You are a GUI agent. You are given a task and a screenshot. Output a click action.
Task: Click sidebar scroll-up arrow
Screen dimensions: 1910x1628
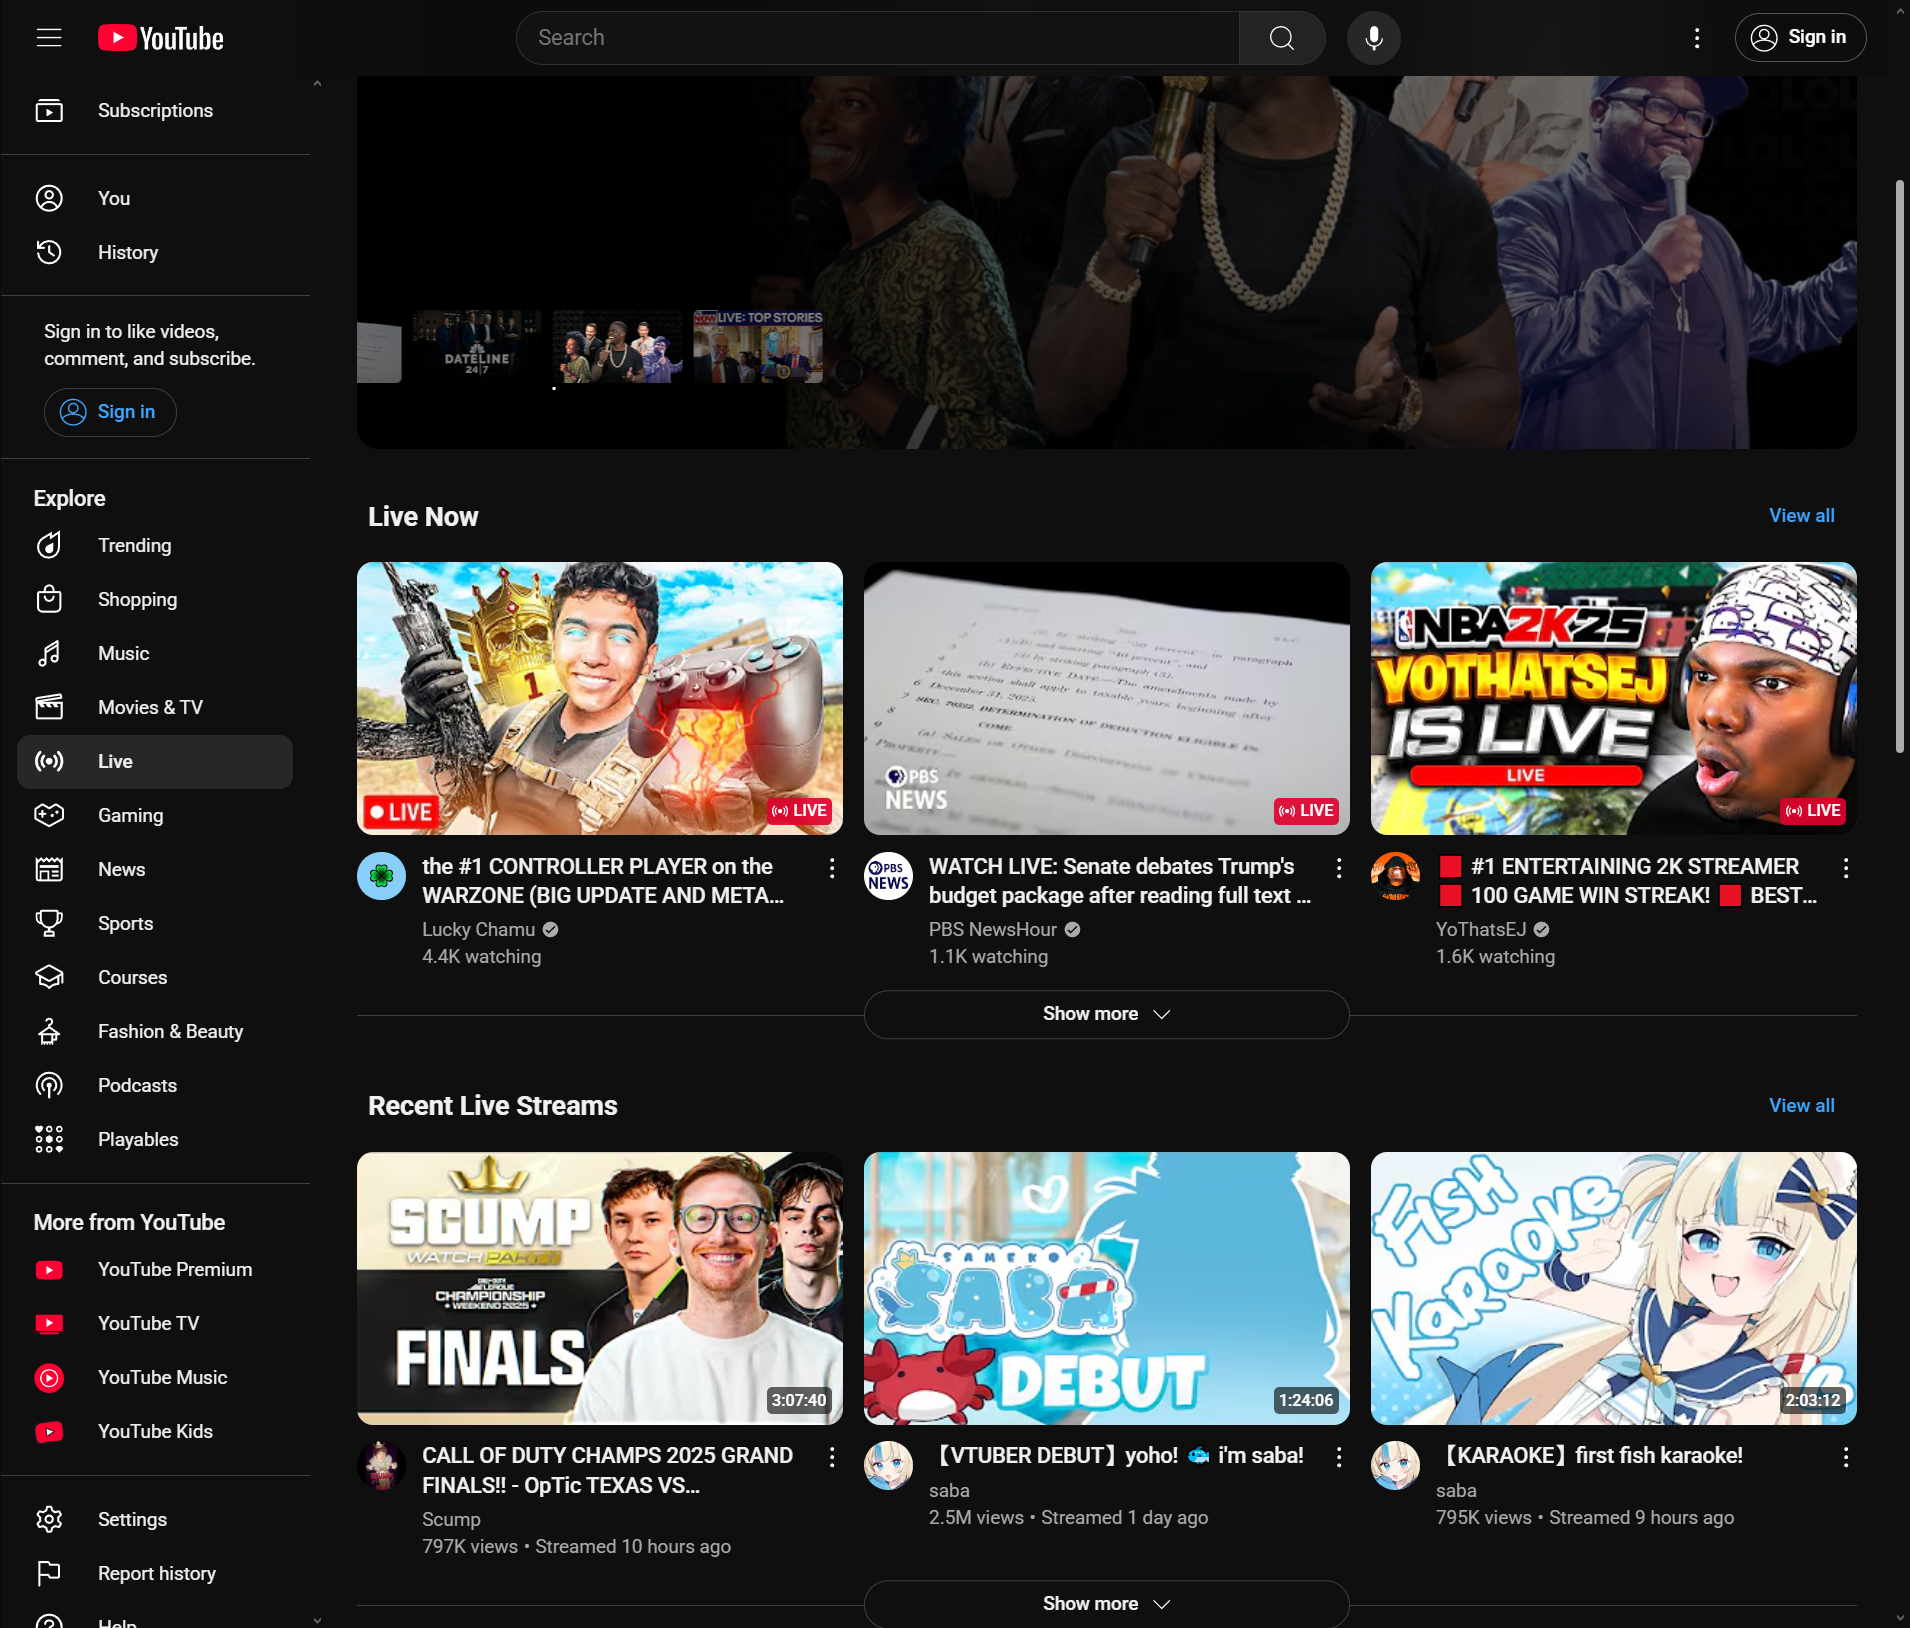(317, 84)
